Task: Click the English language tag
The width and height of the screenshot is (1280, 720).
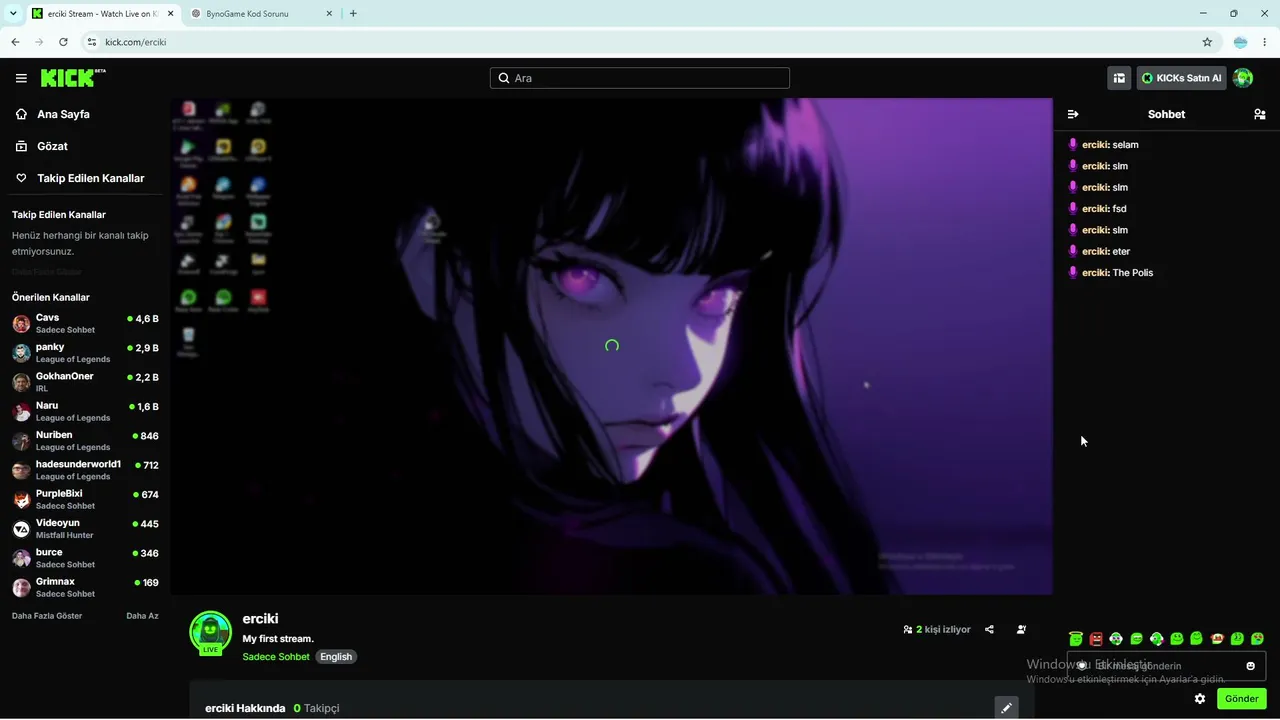Action: pos(336,657)
